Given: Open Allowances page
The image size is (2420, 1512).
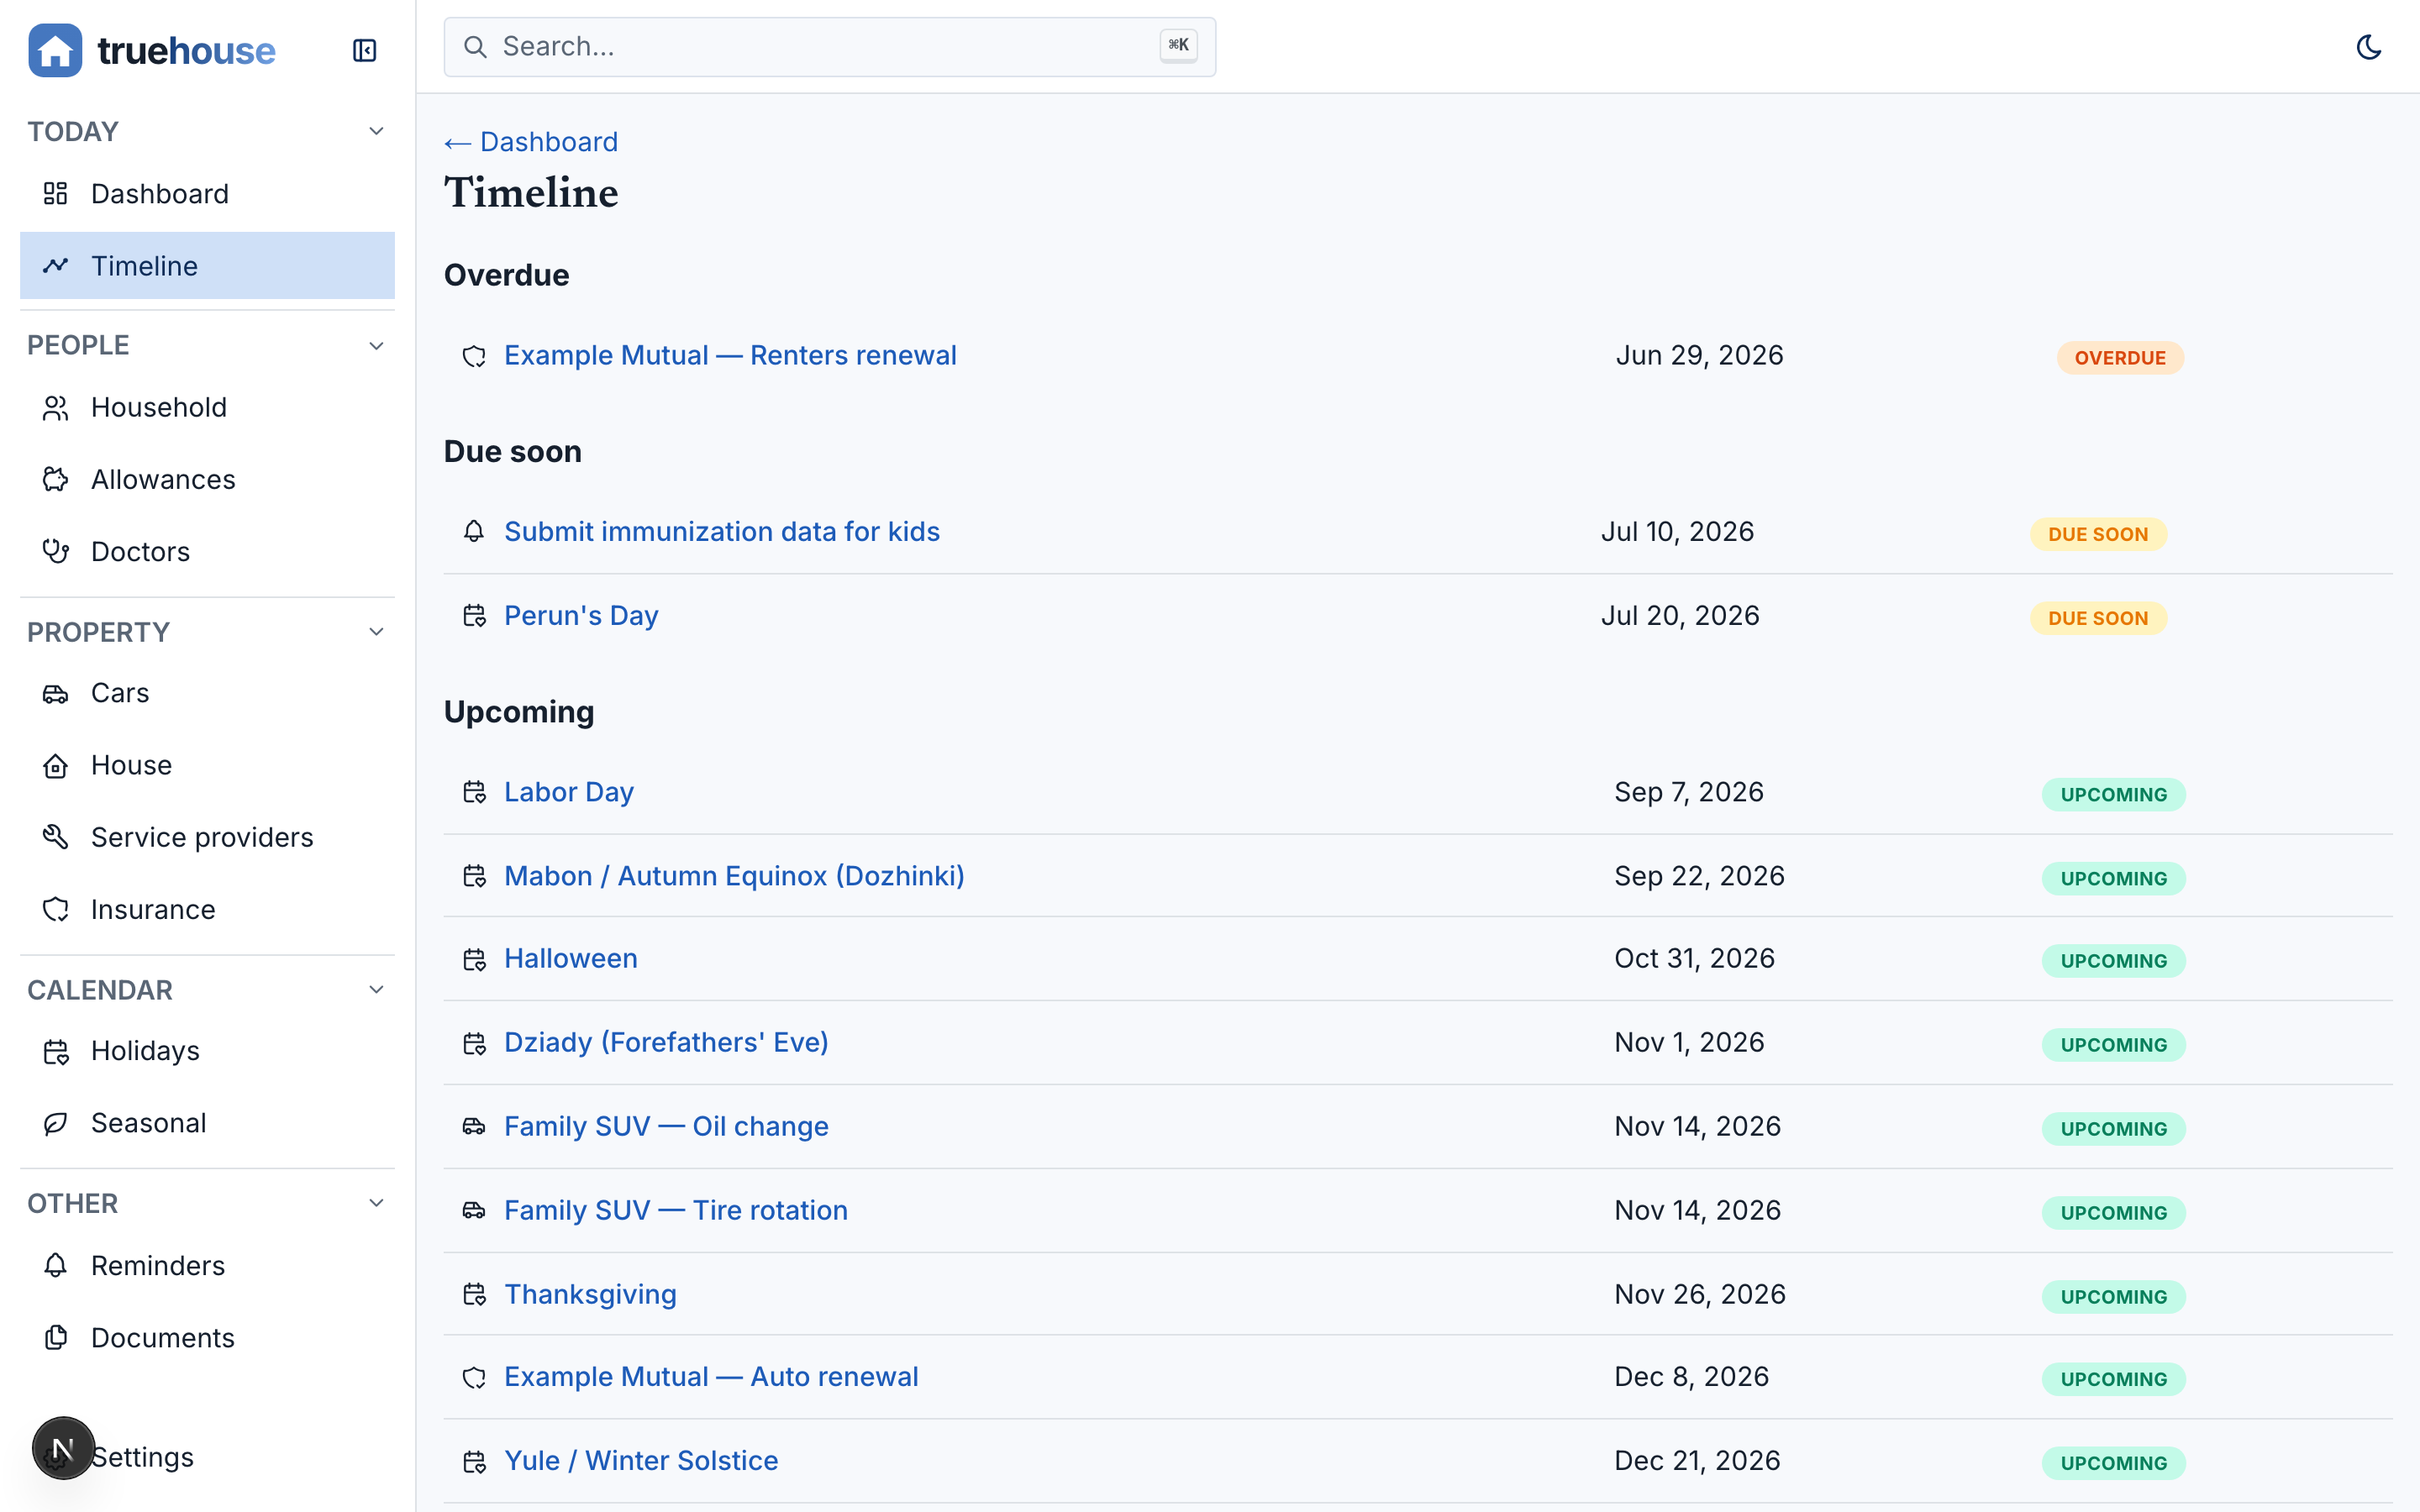Looking at the screenshot, I should (x=207, y=479).
